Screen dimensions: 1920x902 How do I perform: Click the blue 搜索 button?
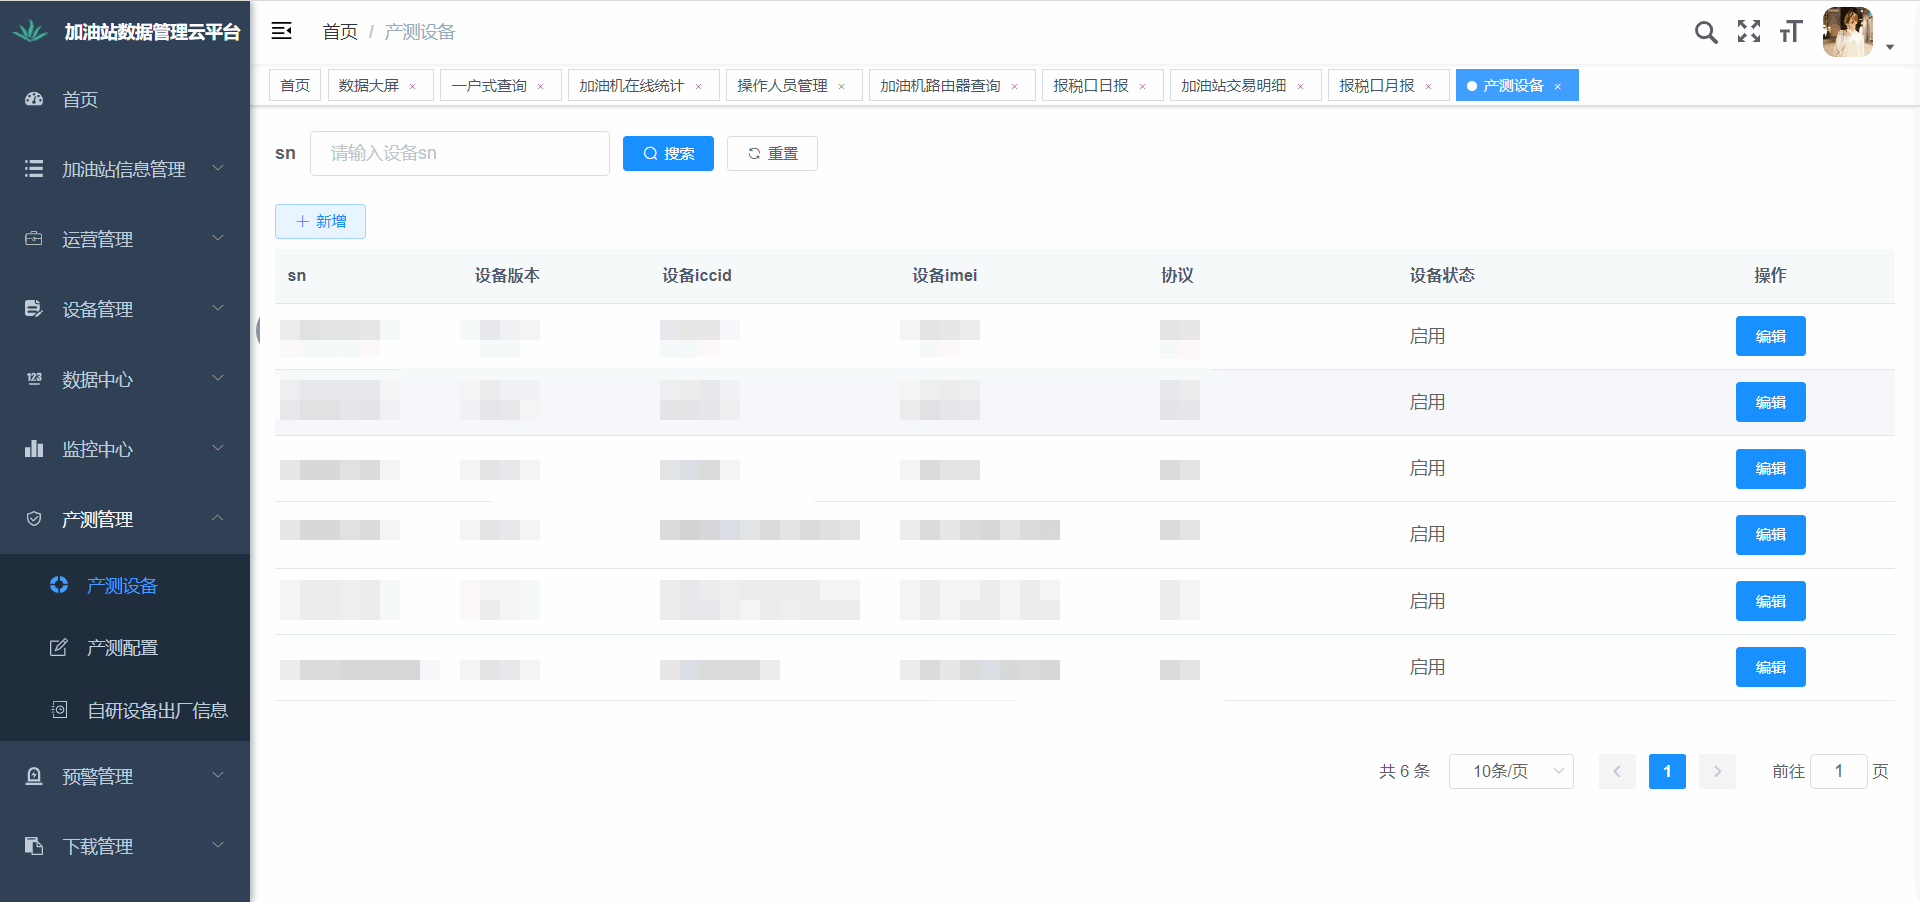coord(668,154)
